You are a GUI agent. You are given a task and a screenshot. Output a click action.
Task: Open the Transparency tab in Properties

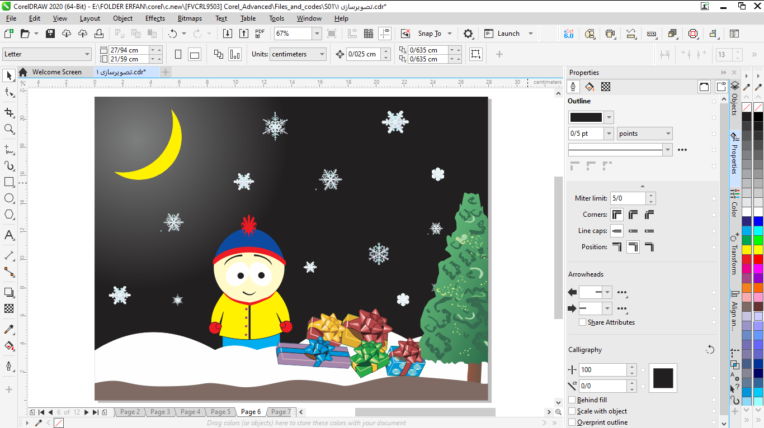click(606, 87)
